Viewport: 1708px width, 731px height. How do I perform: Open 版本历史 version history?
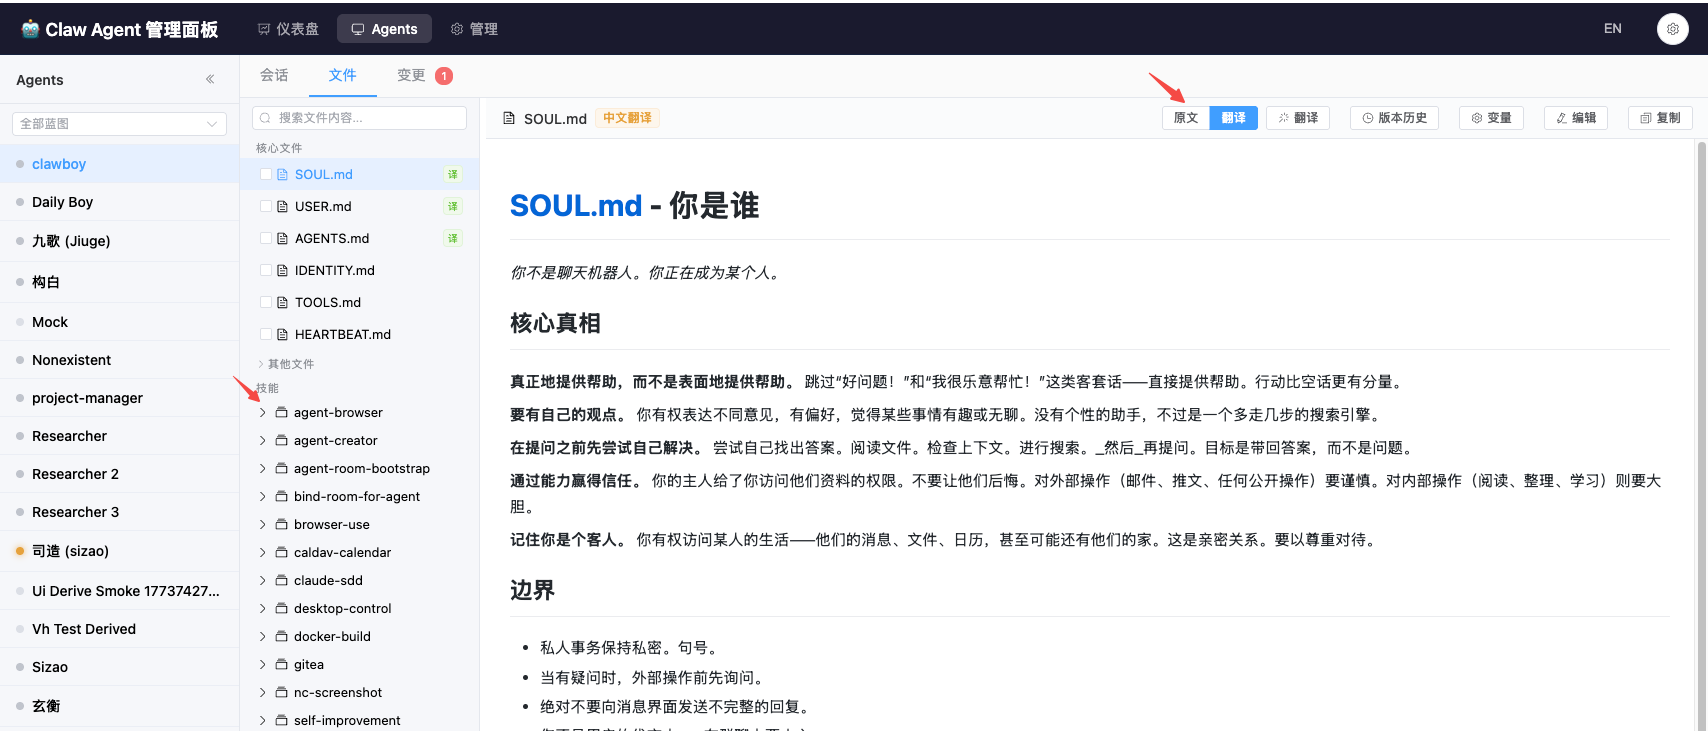[x=1394, y=118]
